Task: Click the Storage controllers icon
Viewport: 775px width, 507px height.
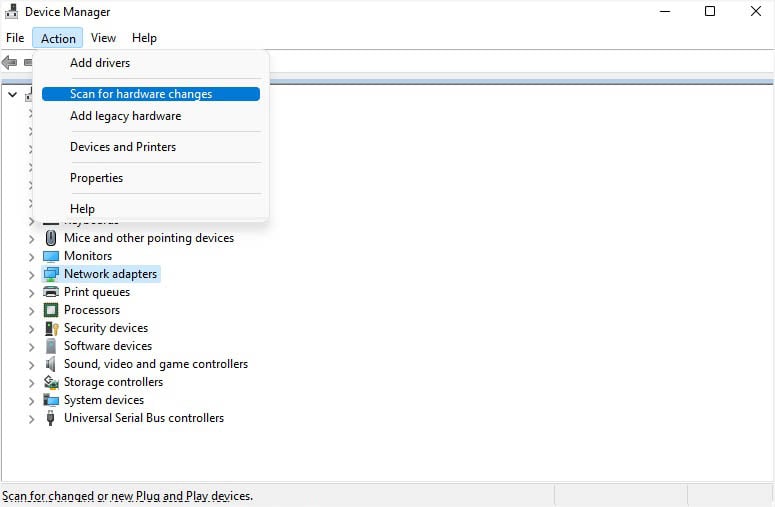Action: click(x=51, y=382)
